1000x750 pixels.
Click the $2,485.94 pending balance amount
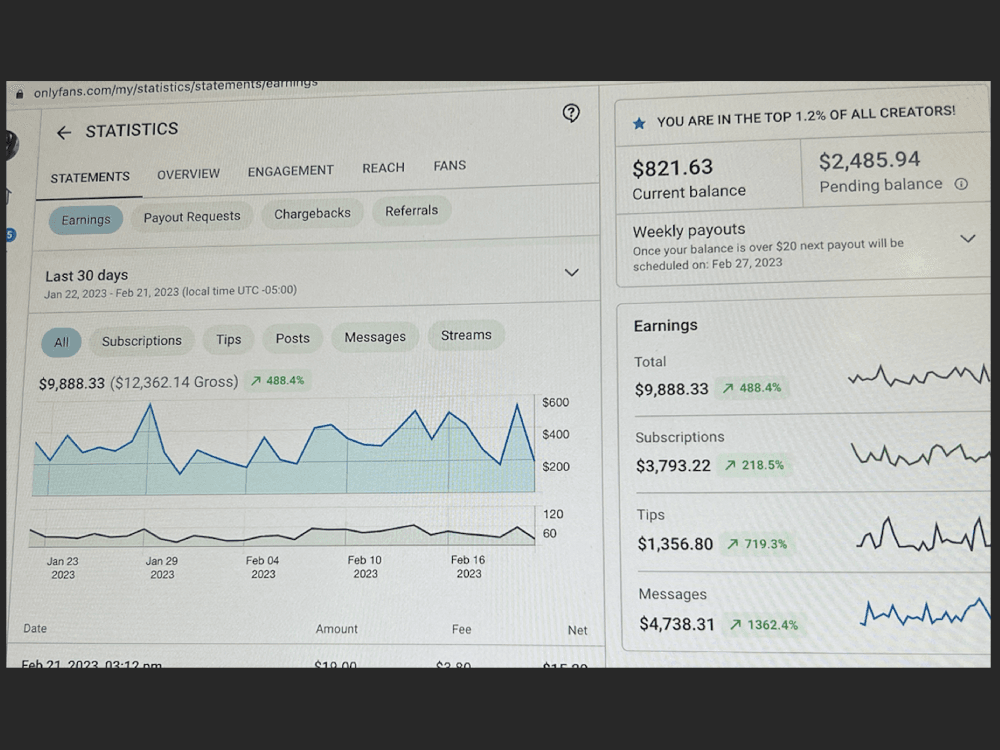tap(870, 161)
